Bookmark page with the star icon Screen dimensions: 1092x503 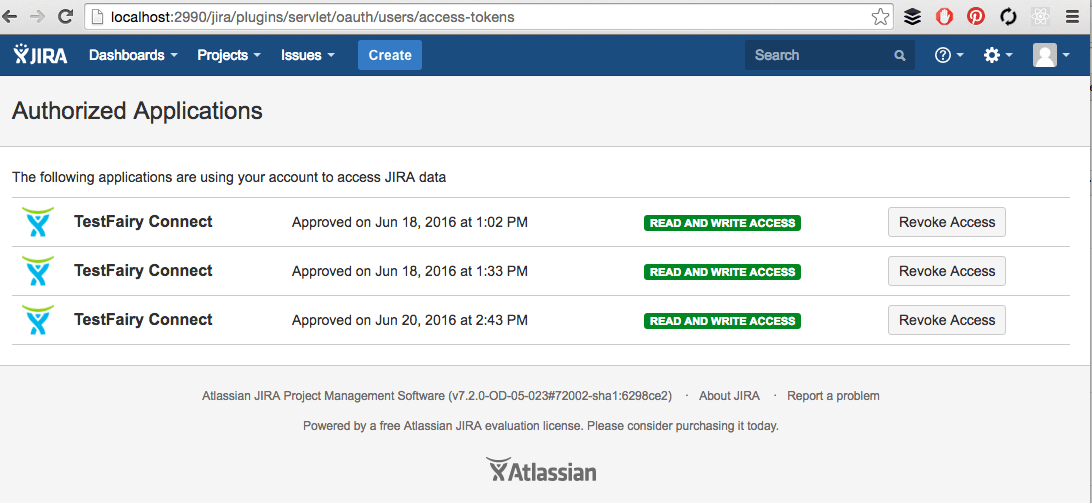click(x=880, y=17)
